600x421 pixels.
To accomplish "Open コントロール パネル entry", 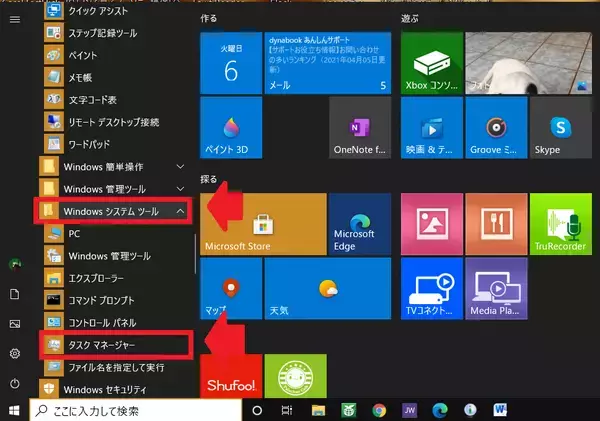I will [x=104, y=322].
